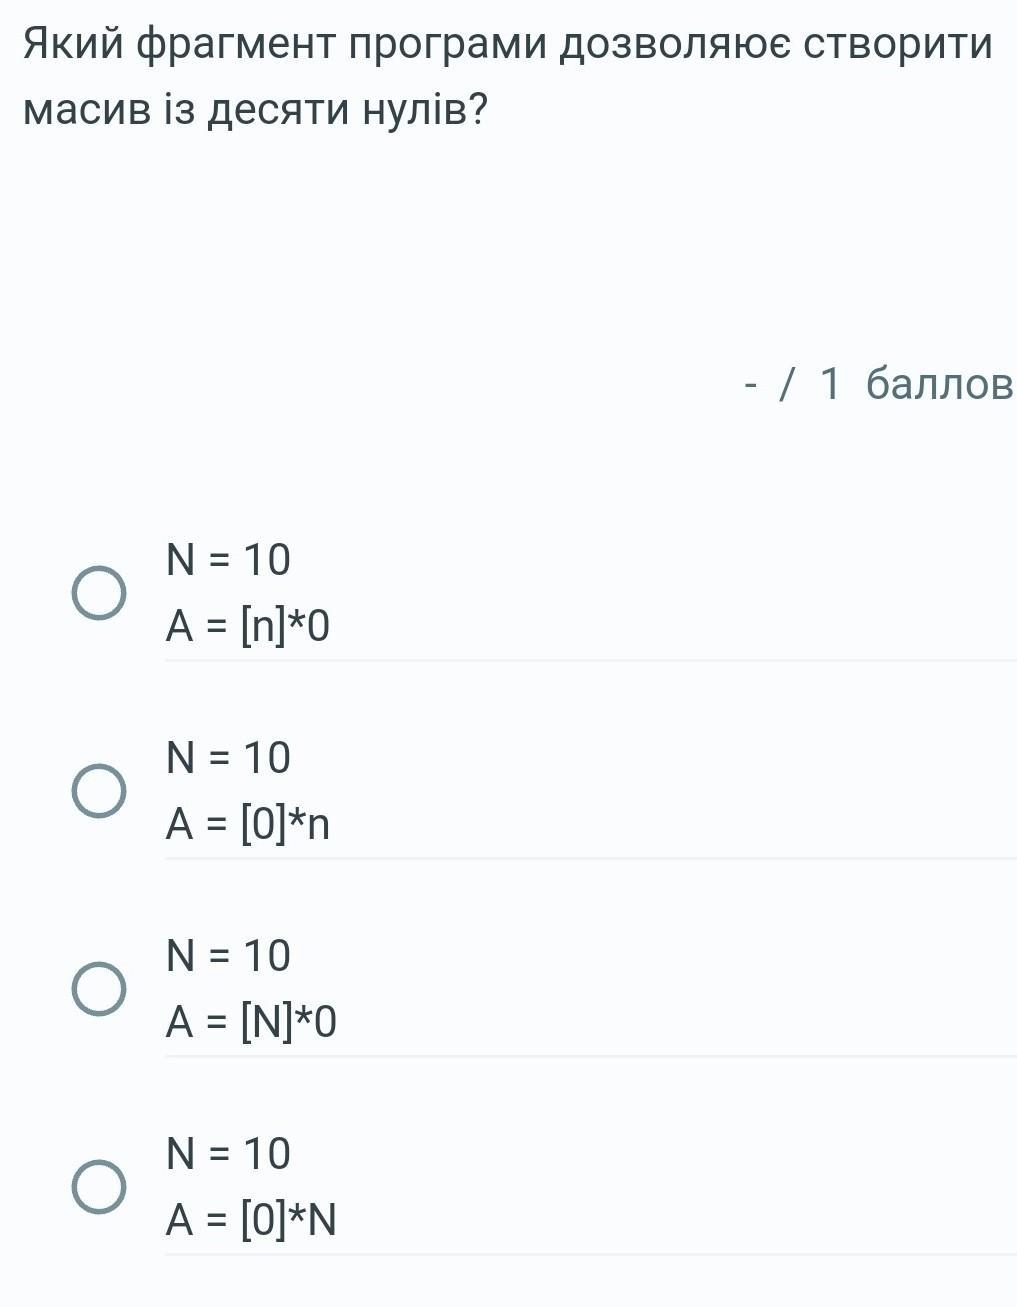Tap N = 10 above A = [0]*N
The height and width of the screenshot is (1307, 1017).
tap(228, 1154)
